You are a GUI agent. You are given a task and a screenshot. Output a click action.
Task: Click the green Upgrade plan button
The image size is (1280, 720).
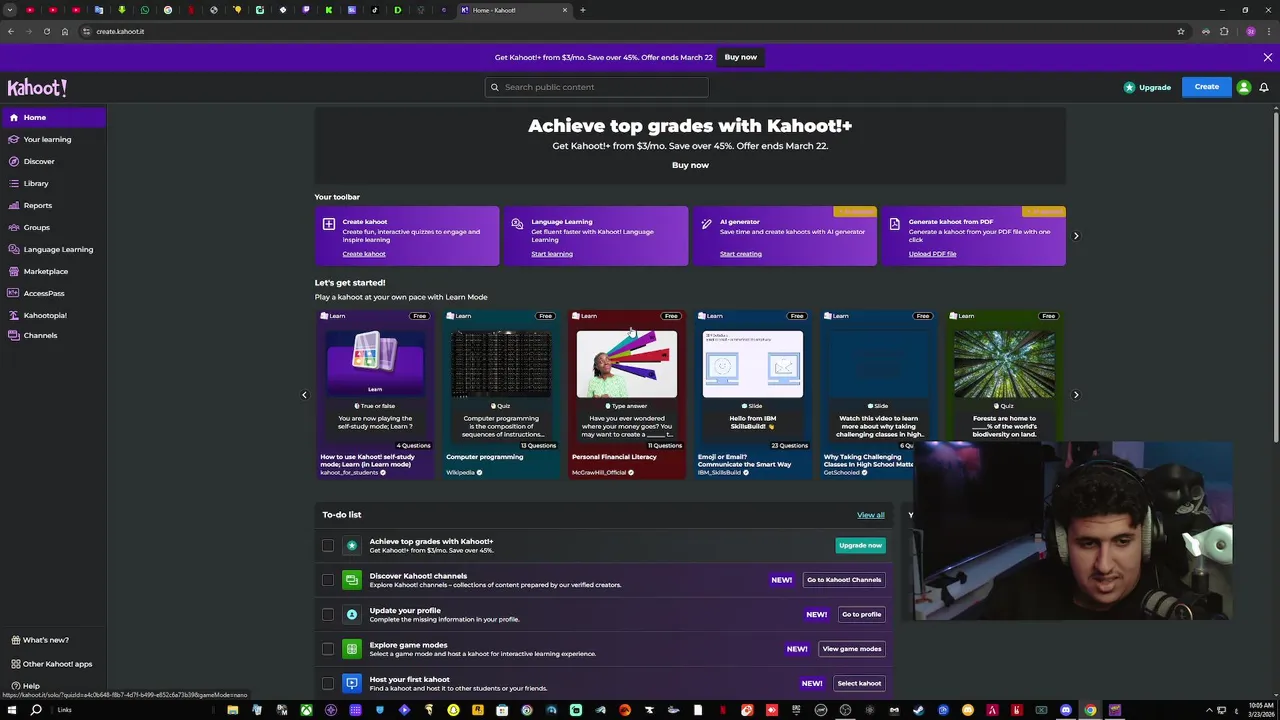point(860,545)
